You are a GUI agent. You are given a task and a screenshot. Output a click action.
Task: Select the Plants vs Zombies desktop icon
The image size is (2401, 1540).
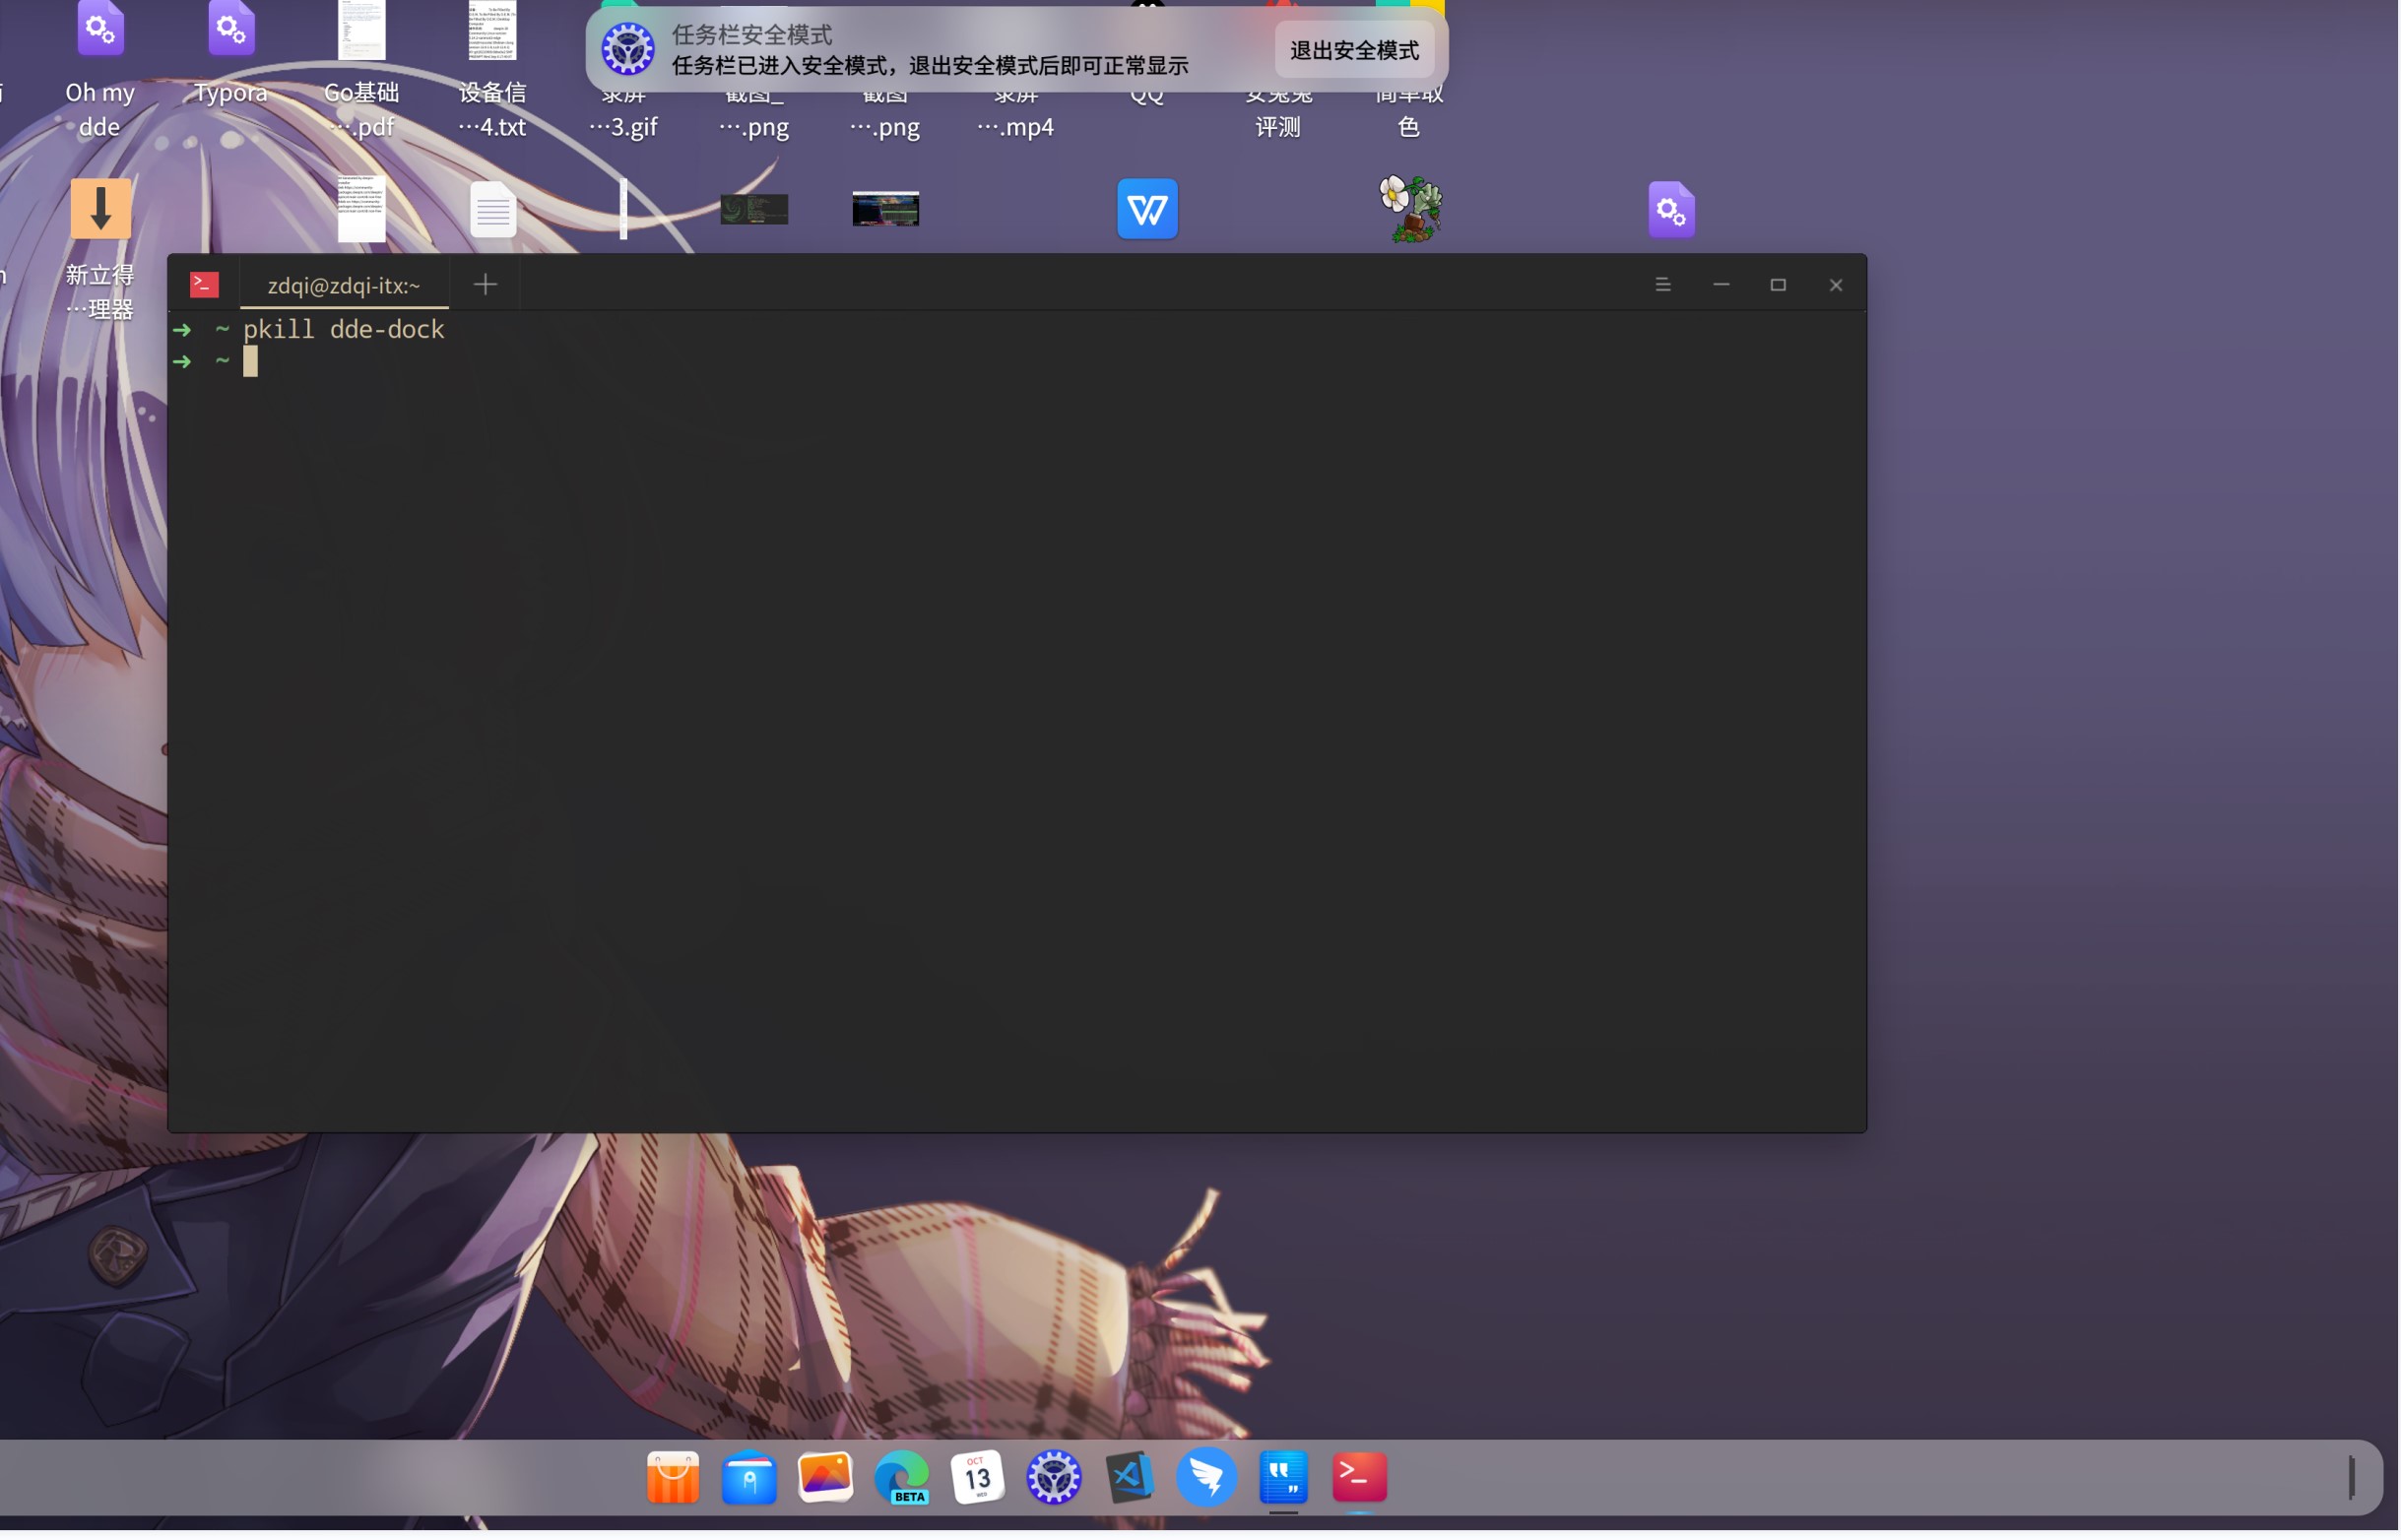(x=1409, y=209)
